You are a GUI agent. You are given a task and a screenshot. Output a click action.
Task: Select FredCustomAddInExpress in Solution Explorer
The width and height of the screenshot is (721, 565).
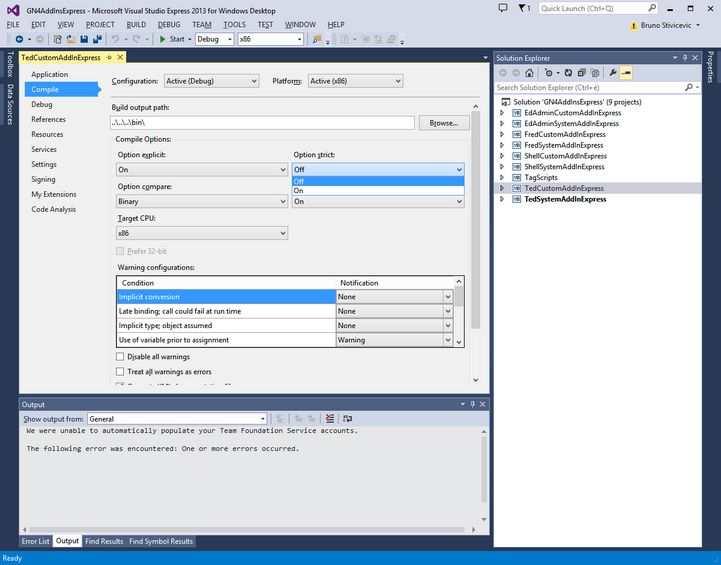565,134
